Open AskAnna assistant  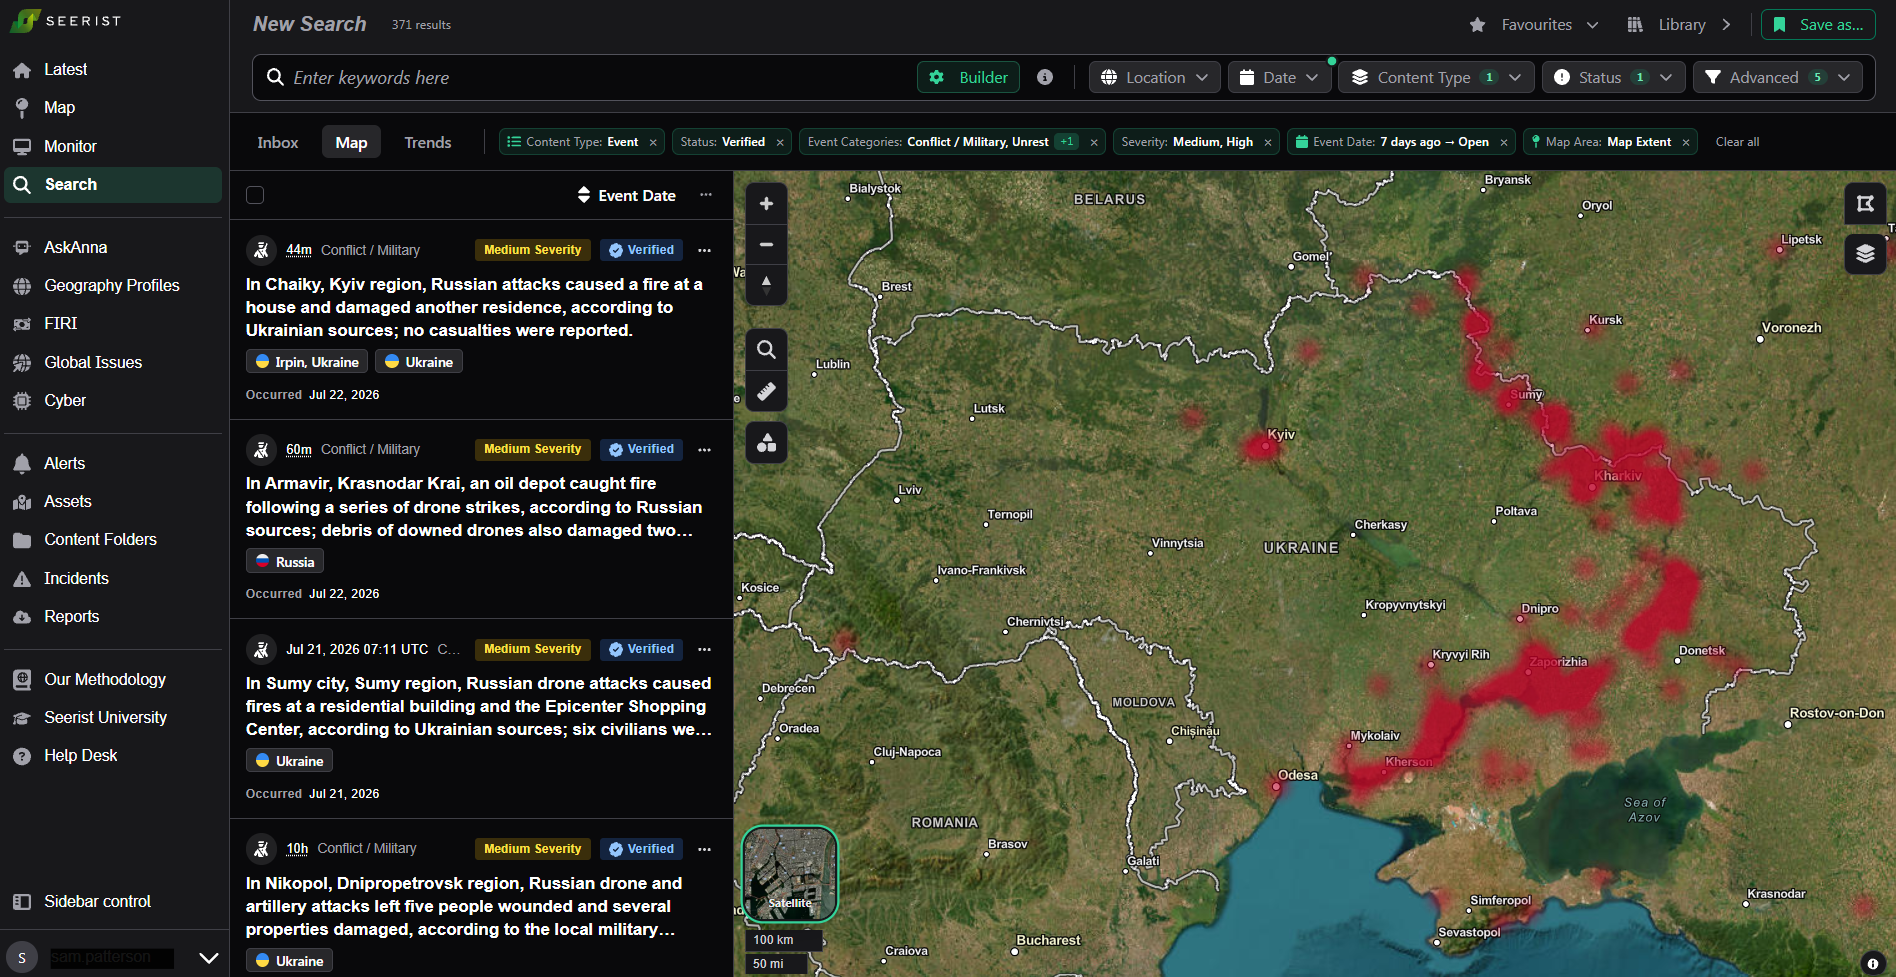coord(75,247)
